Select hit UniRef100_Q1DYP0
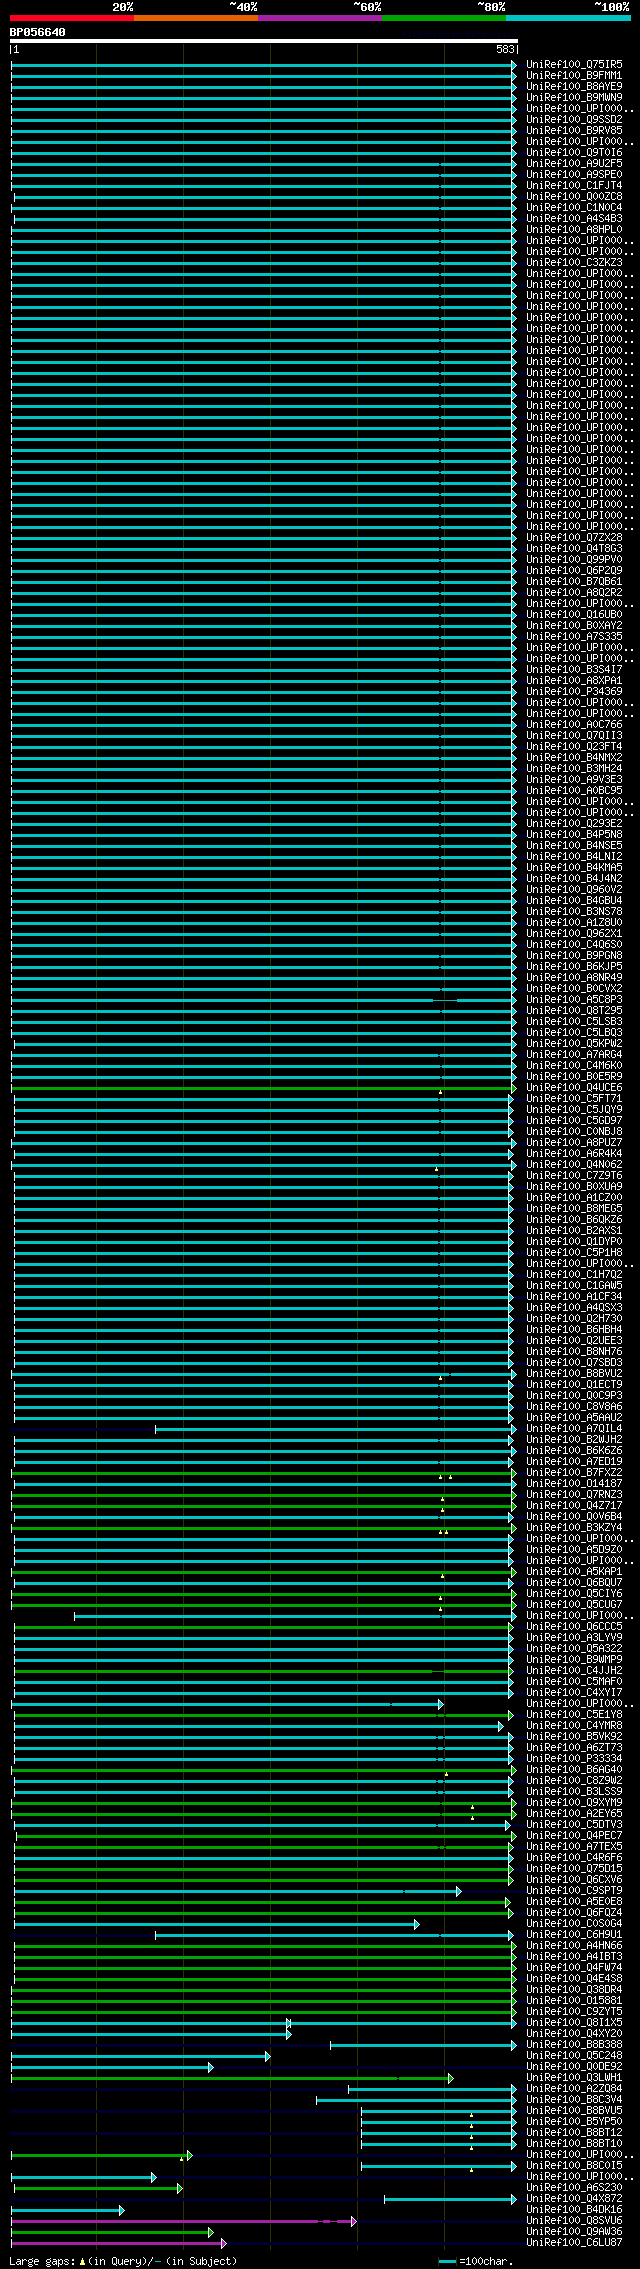The height and width of the screenshot is (2269, 640). pos(574,1241)
